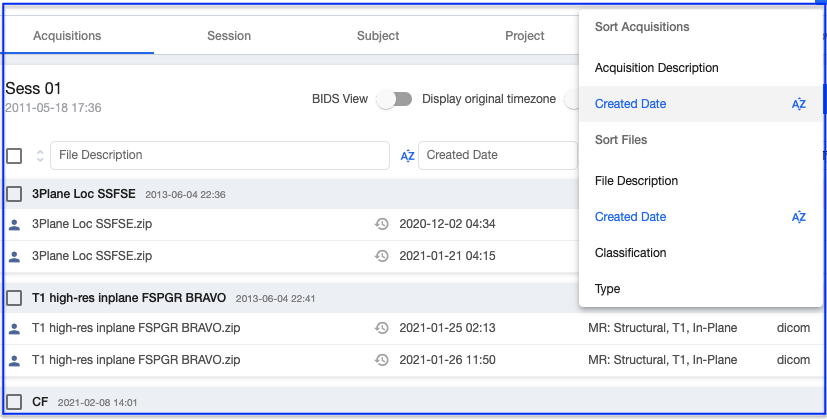
Task: Open the Subject tab
Action: [x=378, y=36]
